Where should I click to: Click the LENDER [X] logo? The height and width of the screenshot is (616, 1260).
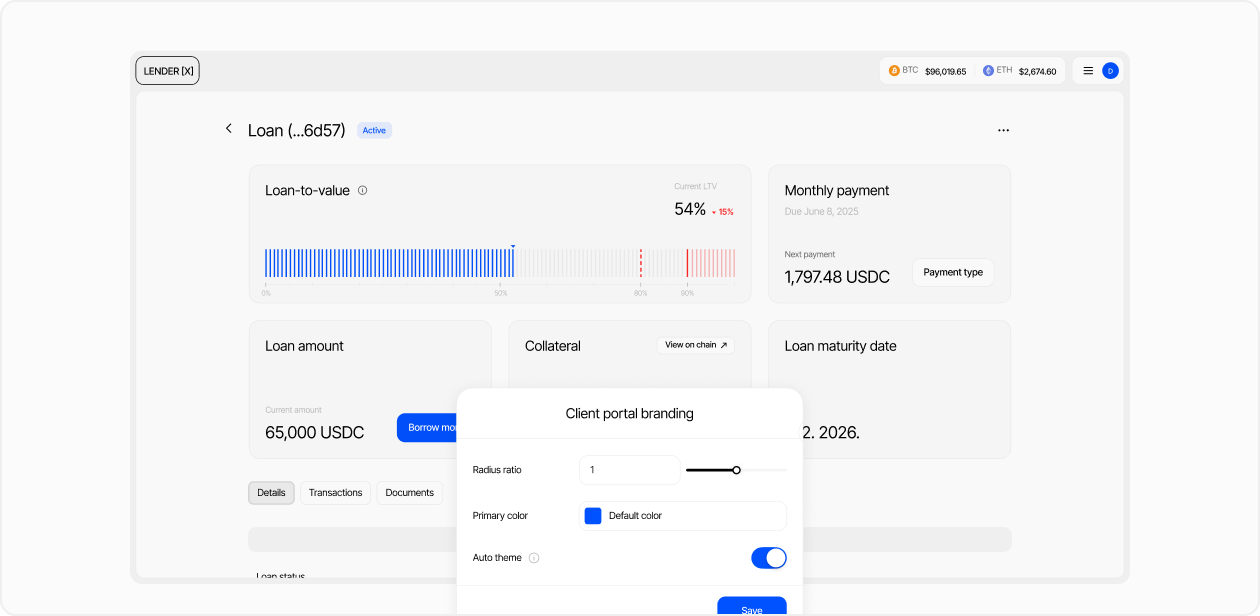167,71
